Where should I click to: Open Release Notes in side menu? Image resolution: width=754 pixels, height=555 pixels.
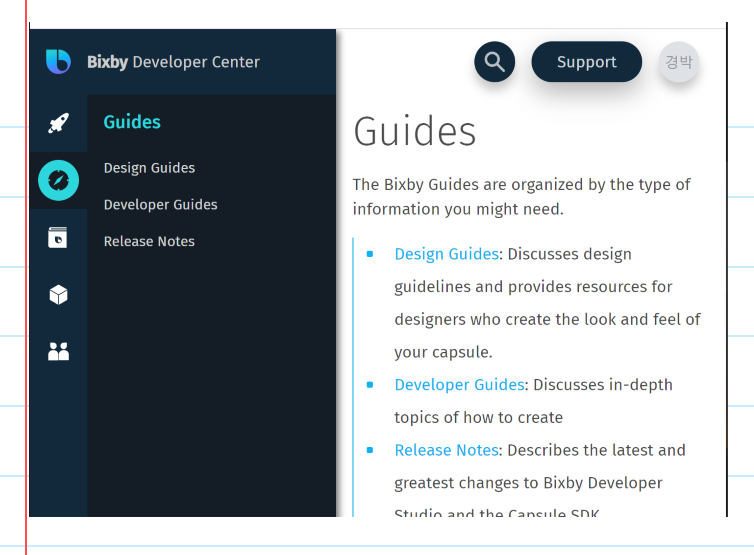150,241
